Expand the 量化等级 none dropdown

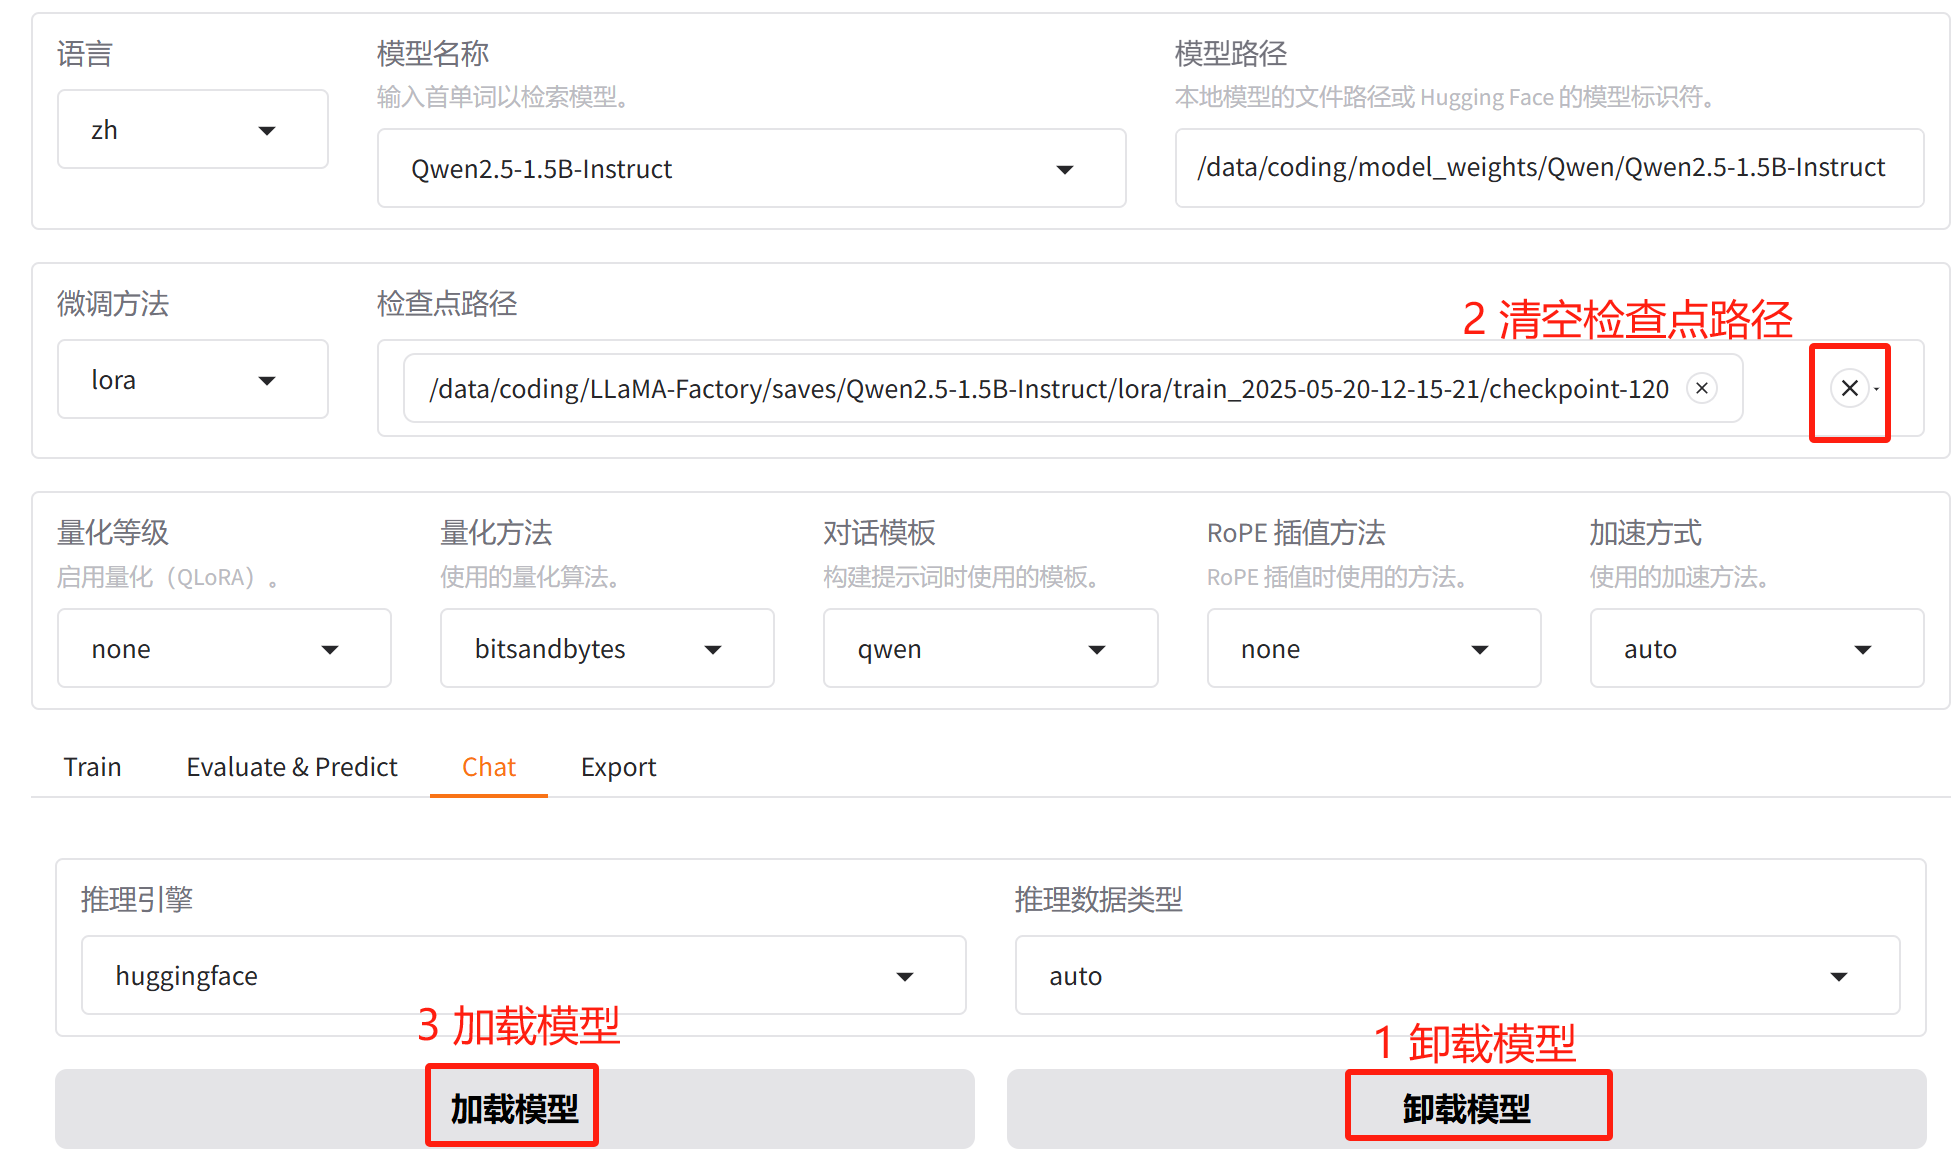pos(223,649)
